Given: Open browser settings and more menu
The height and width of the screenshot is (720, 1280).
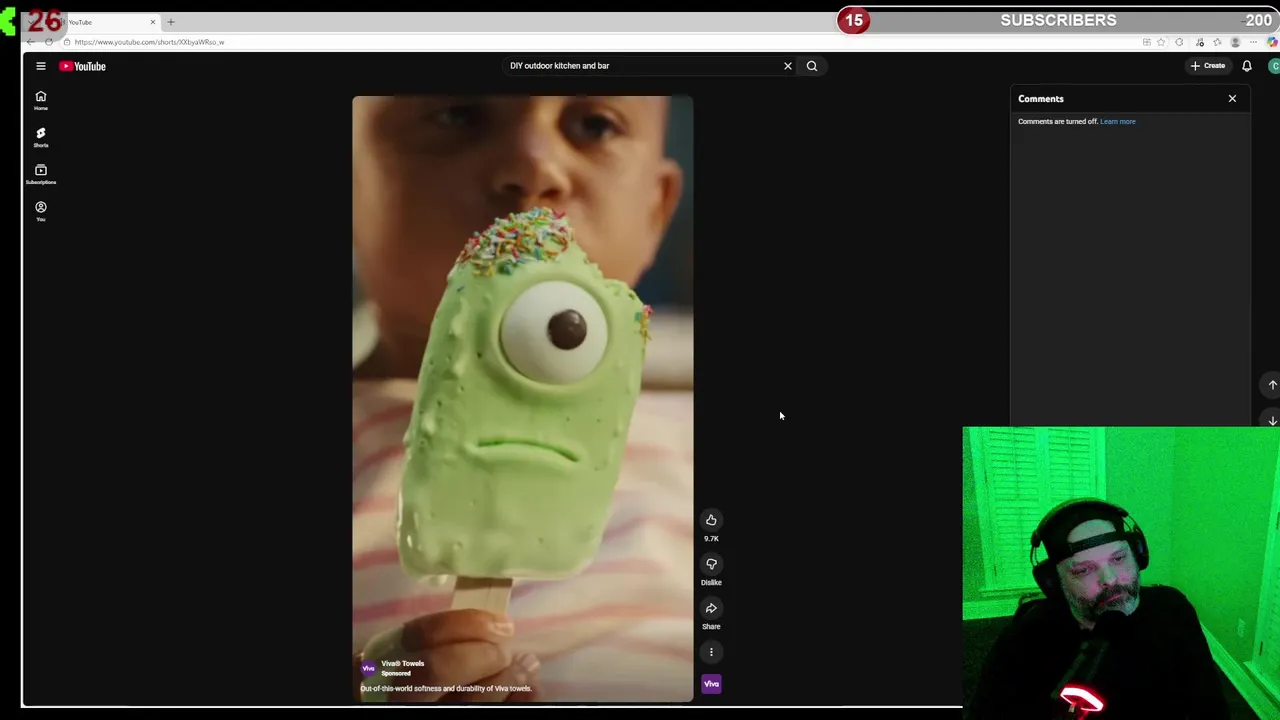Looking at the screenshot, I should (1254, 42).
